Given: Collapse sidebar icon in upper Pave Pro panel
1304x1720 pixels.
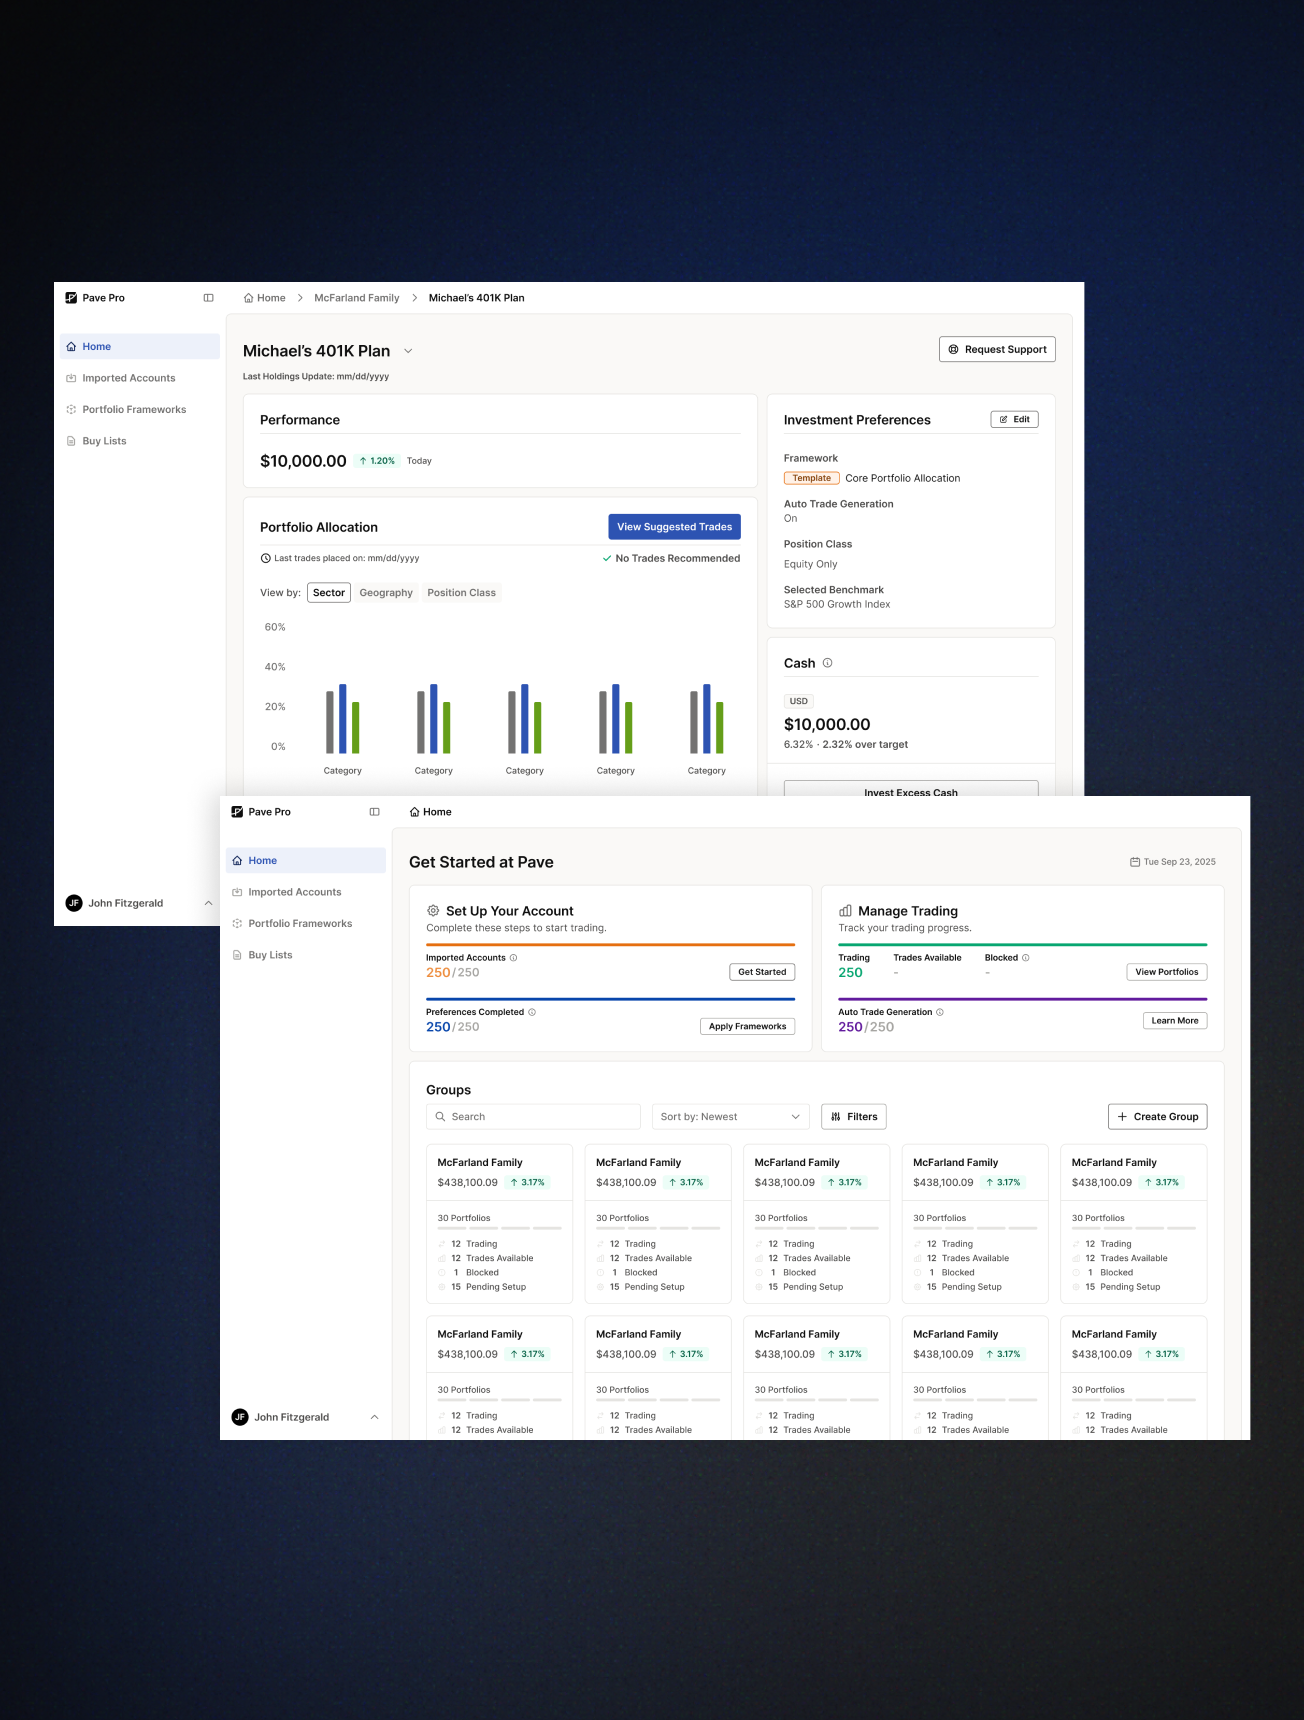Looking at the screenshot, I should [208, 298].
